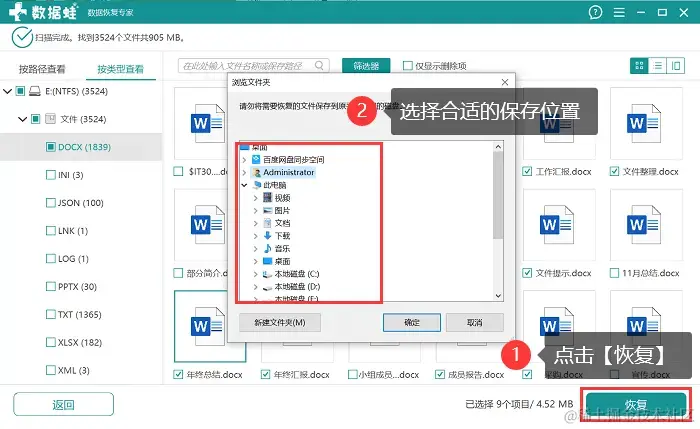
Task: Click the magnifier icon in the search box
Action: tap(319, 66)
